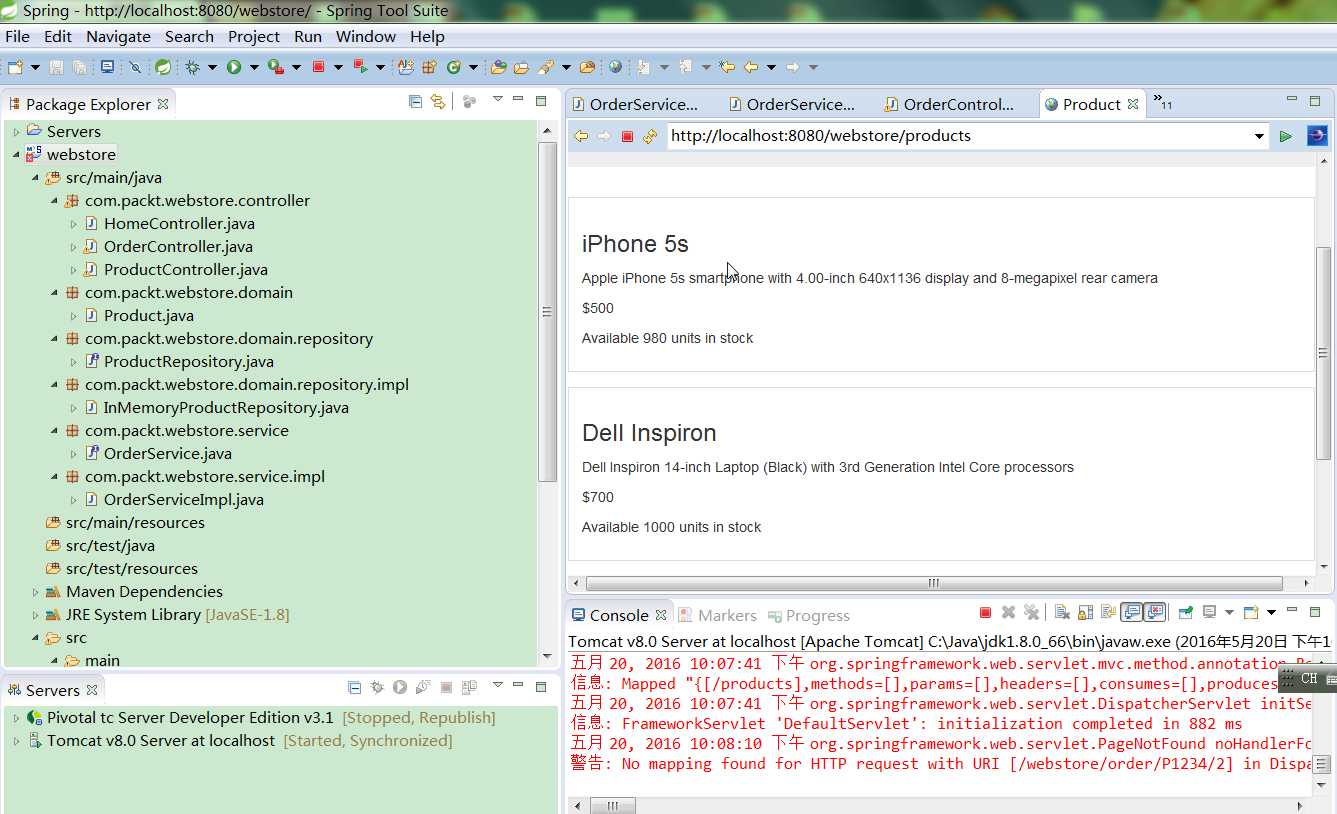Select OrderServiceImpl.java in tree
1337x814 pixels.
(x=183, y=499)
